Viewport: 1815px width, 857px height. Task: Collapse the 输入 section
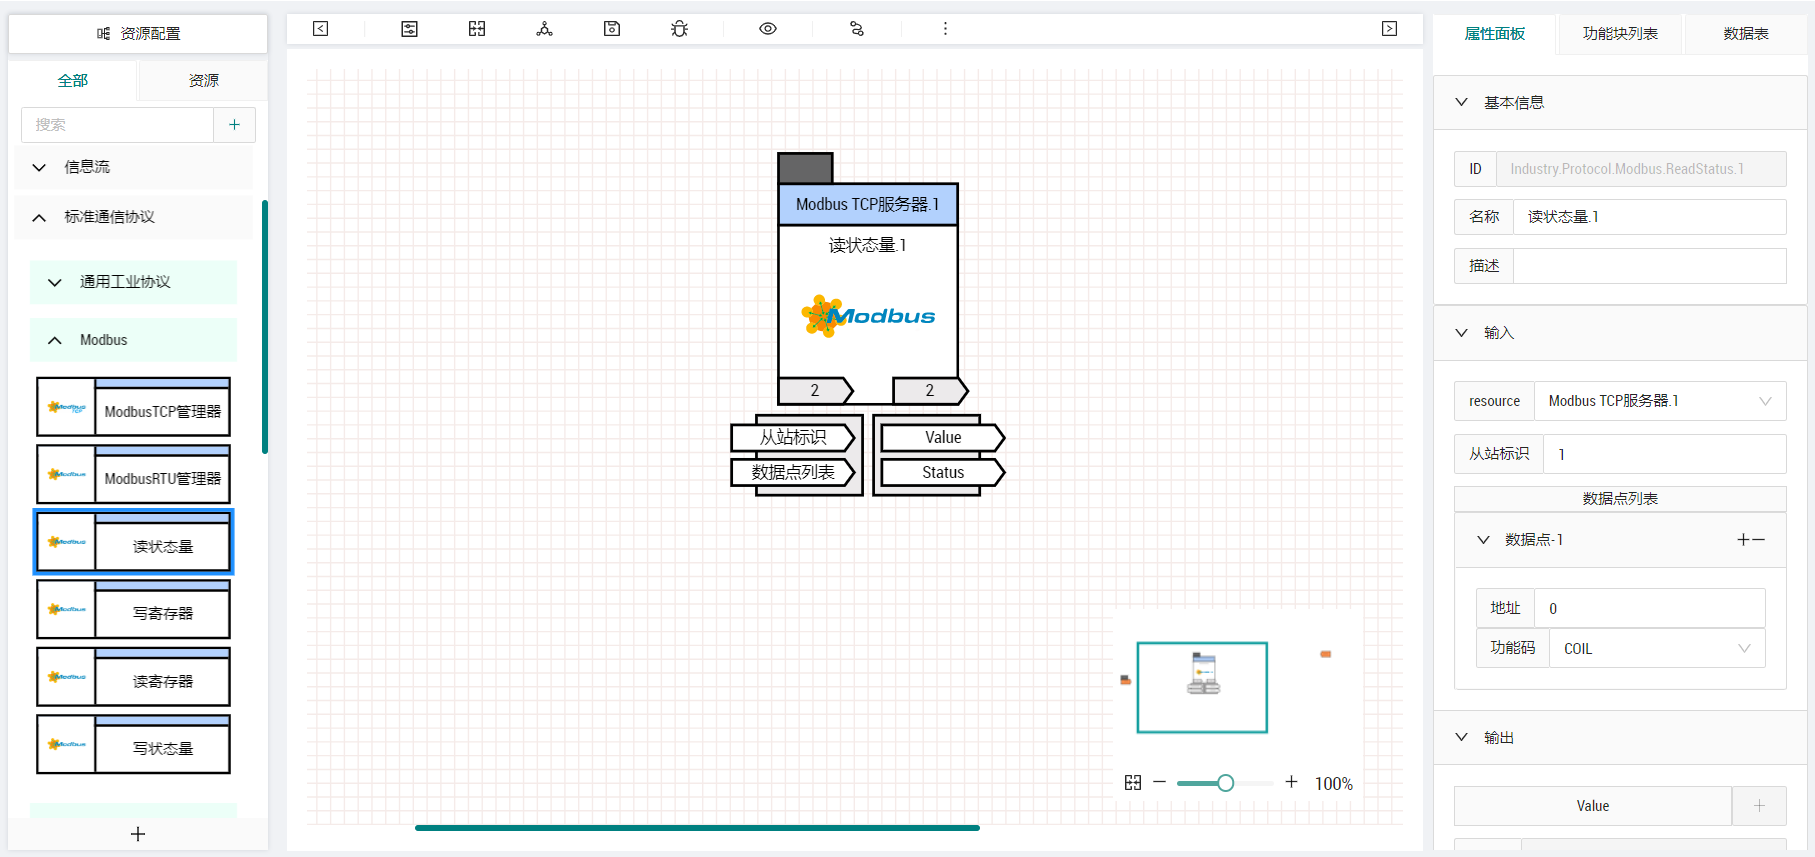(1620, 333)
